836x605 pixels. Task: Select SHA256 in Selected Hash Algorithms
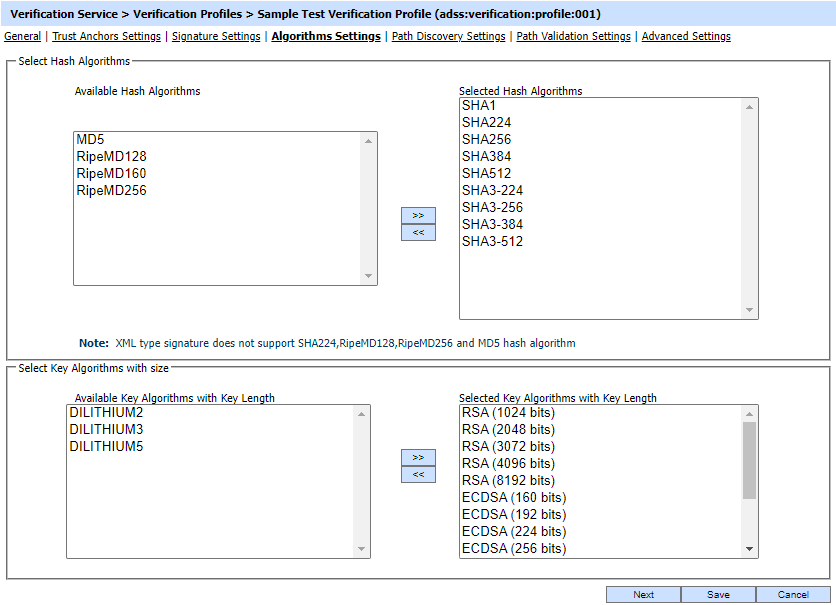pyautogui.click(x=486, y=140)
